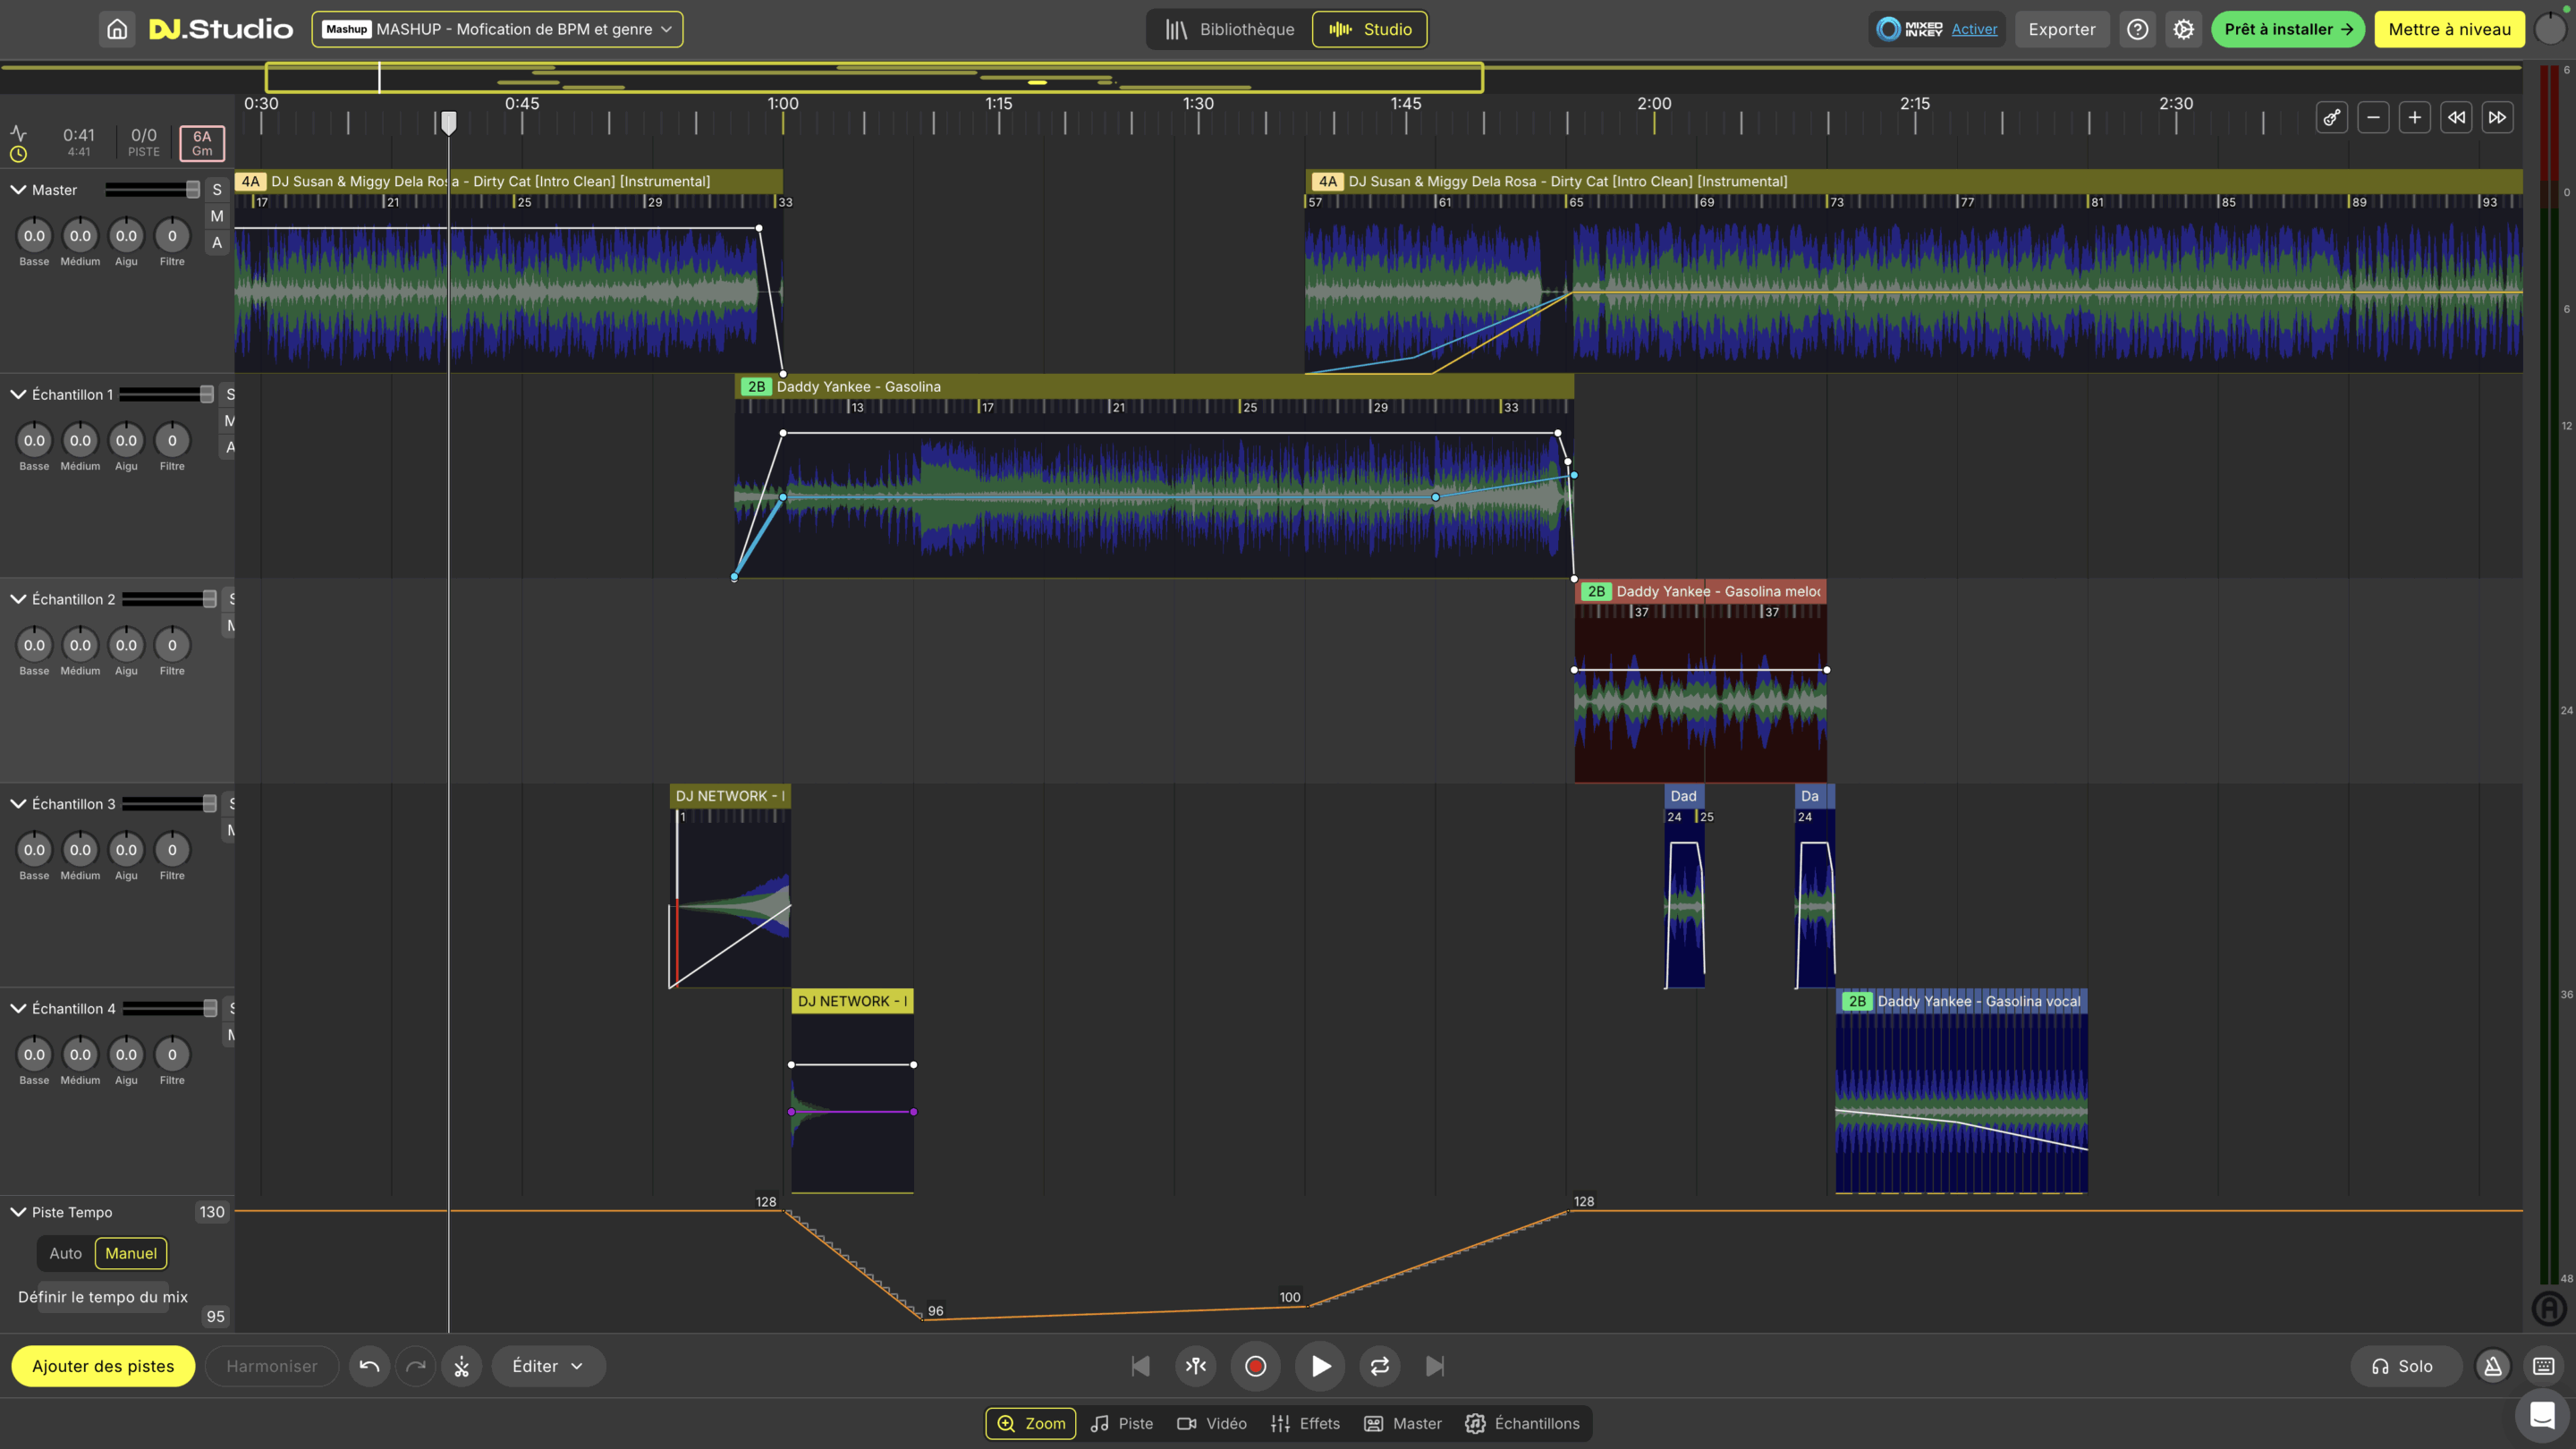Collapse the Échantillon 2 track

point(18,599)
